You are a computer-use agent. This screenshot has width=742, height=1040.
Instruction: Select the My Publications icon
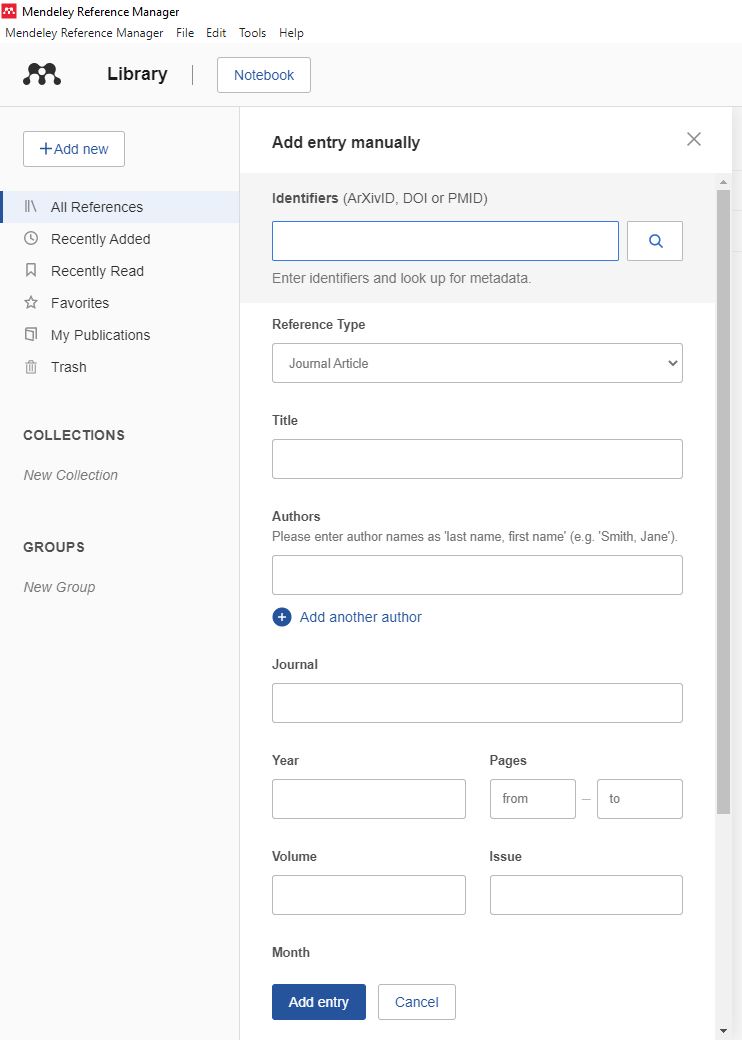pos(31,335)
